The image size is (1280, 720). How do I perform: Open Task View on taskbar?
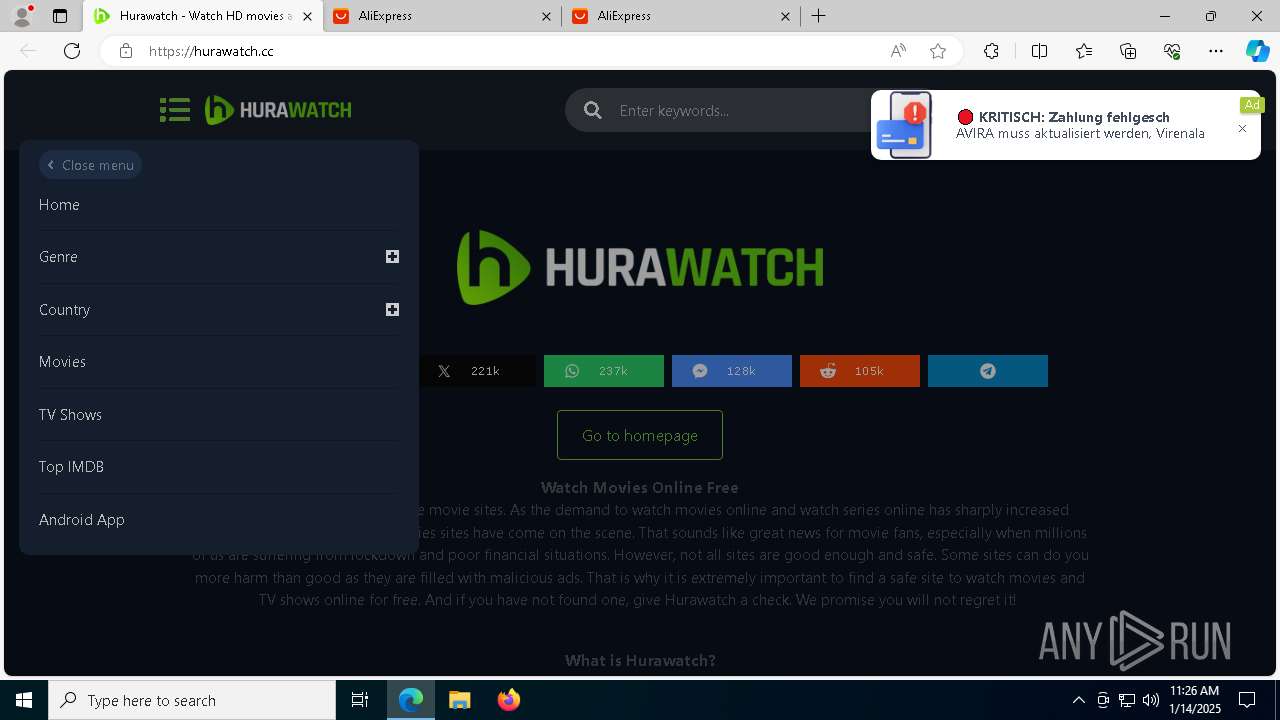click(x=360, y=700)
